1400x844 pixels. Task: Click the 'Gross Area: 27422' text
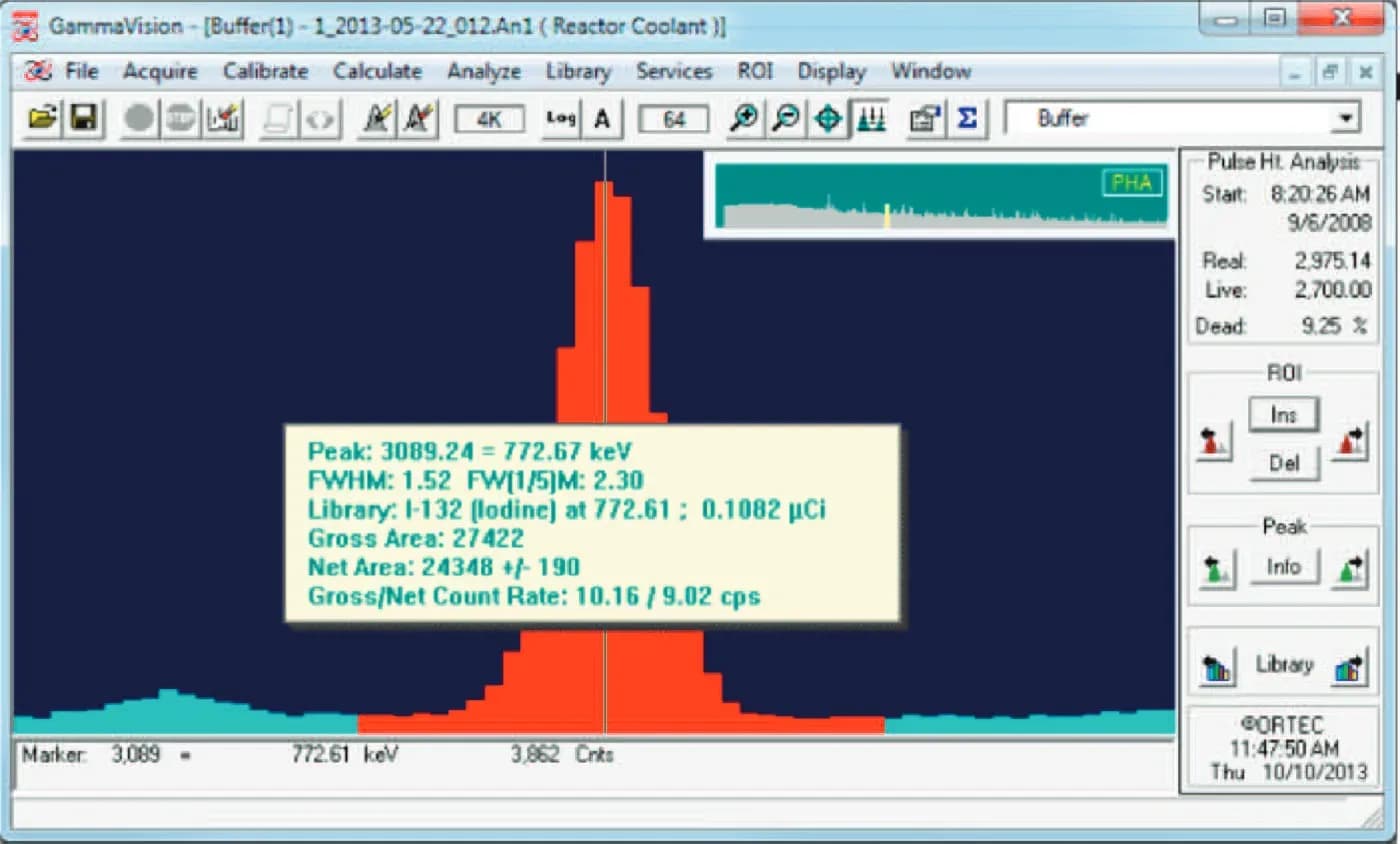pos(416,538)
